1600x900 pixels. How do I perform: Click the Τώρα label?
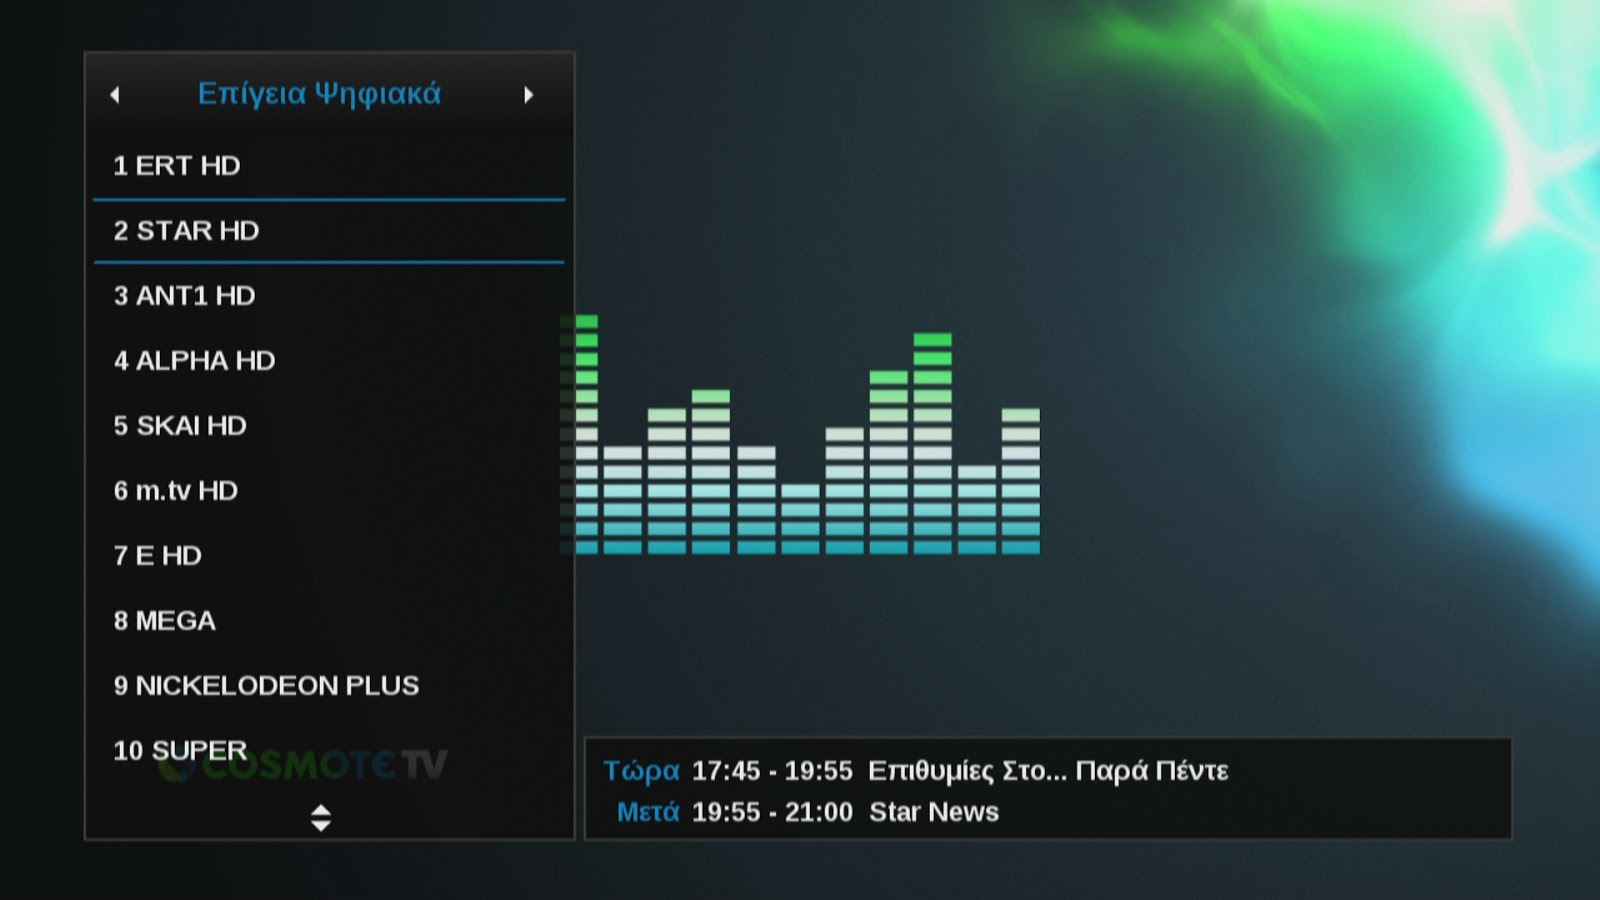click(641, 771)
